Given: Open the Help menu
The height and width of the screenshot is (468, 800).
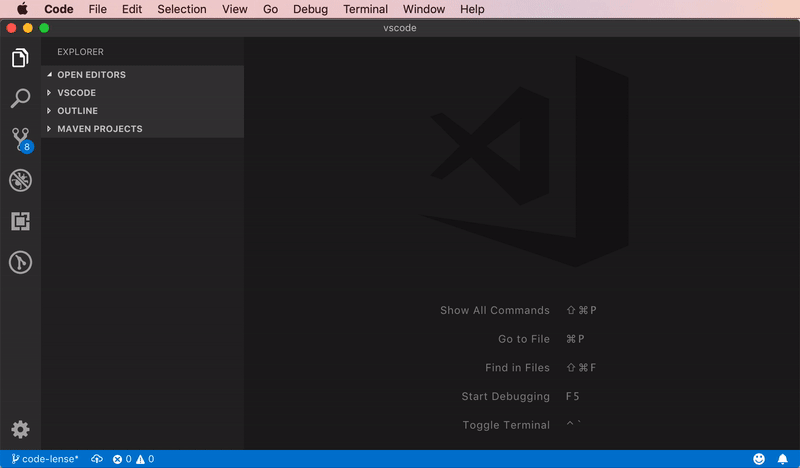Looking at the screenshot, I should coord(472,9).
